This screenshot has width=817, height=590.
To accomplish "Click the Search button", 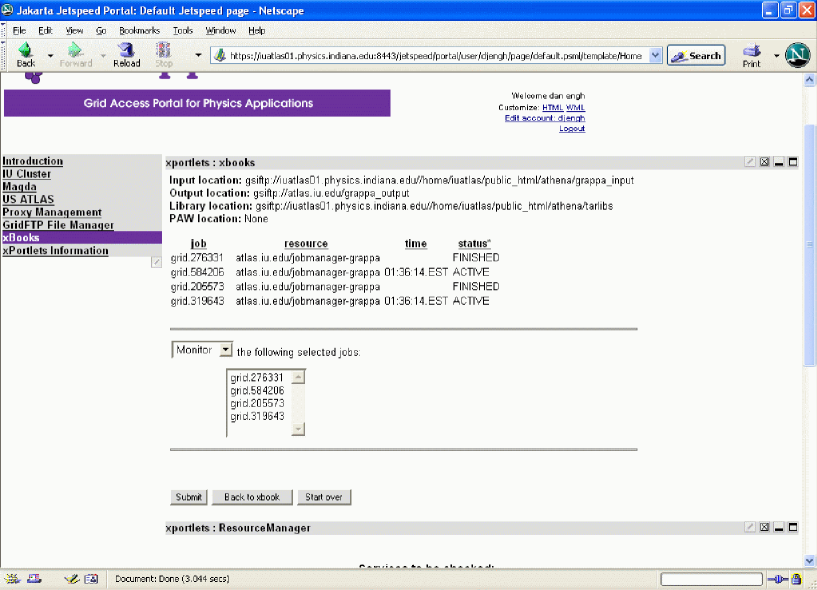I will [696, 55].
